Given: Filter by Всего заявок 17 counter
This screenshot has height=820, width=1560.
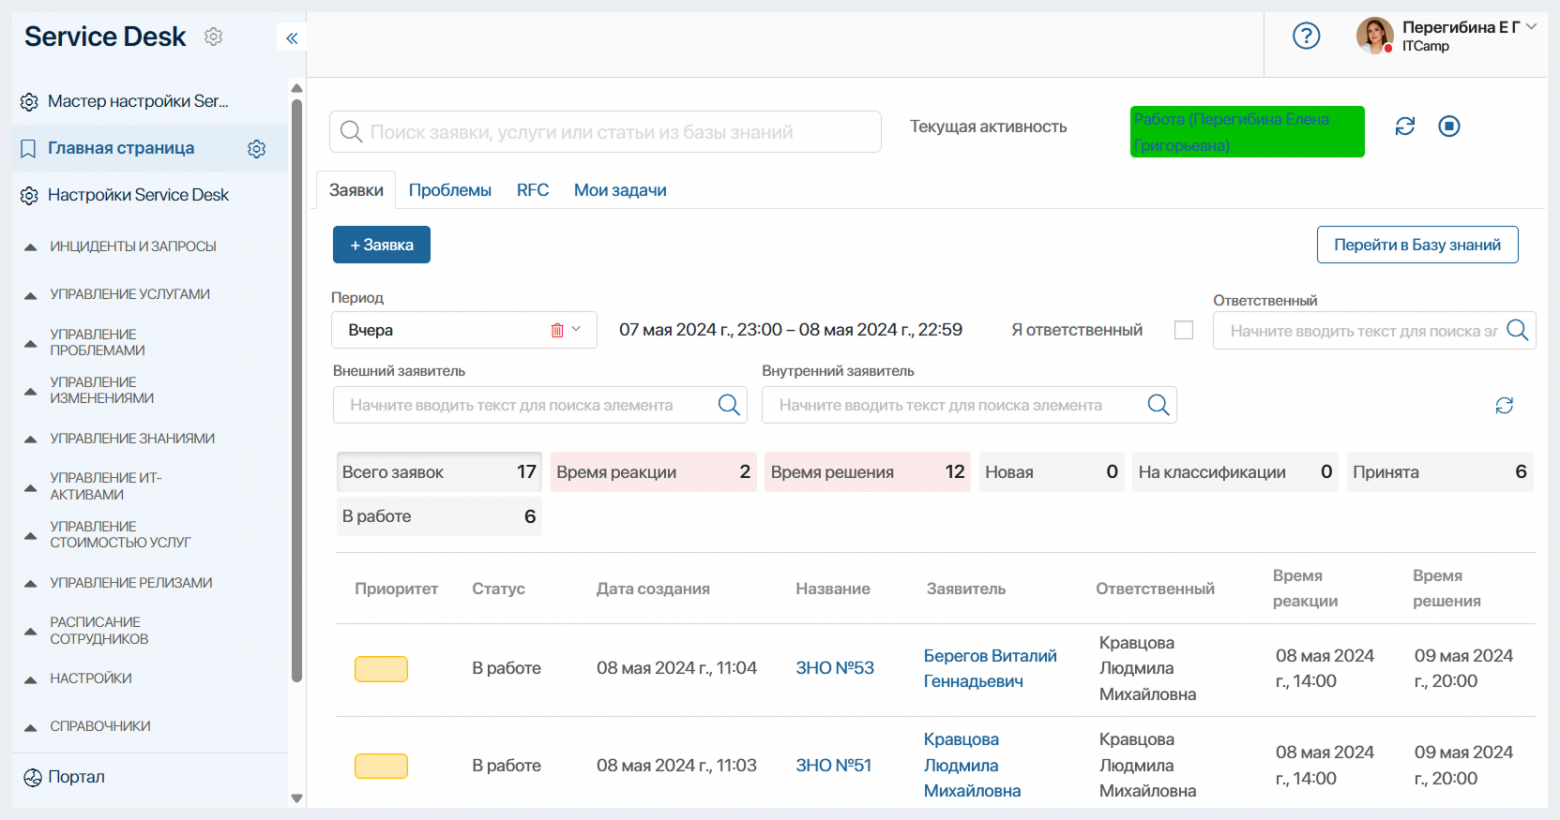Looking at the screenshot, I should [x=439, y=472].
